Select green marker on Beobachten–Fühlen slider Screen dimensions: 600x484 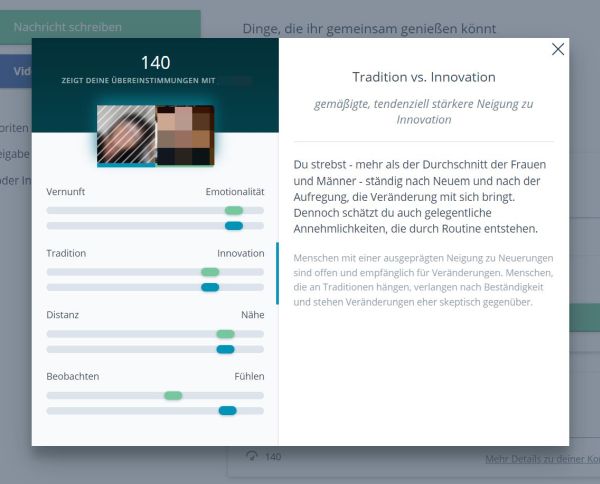coord(173,396)
